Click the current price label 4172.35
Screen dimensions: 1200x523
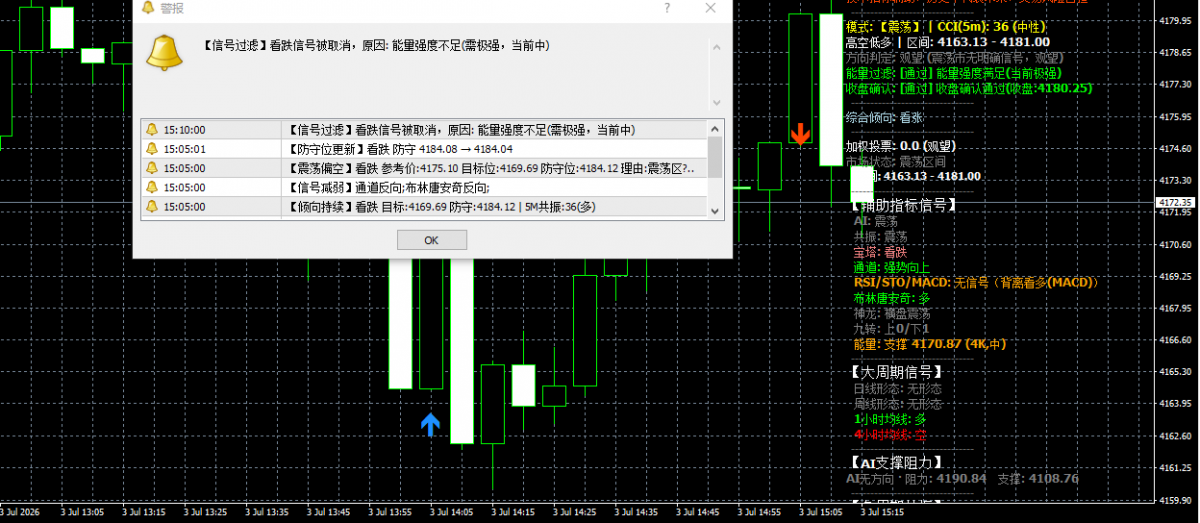click(x=1177, y=202)
